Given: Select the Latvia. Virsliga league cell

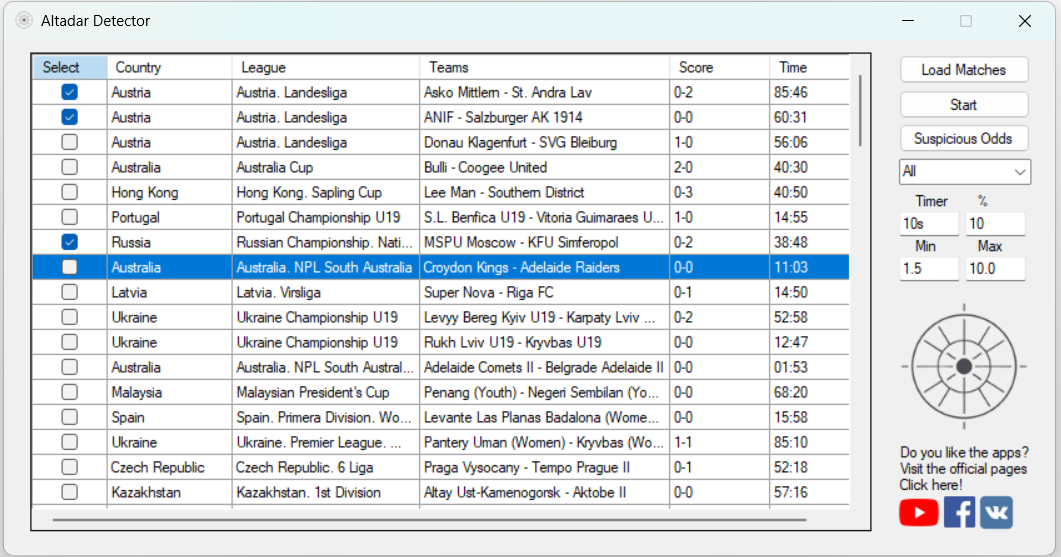Looking at the screenshot, I should pos(325,292).
